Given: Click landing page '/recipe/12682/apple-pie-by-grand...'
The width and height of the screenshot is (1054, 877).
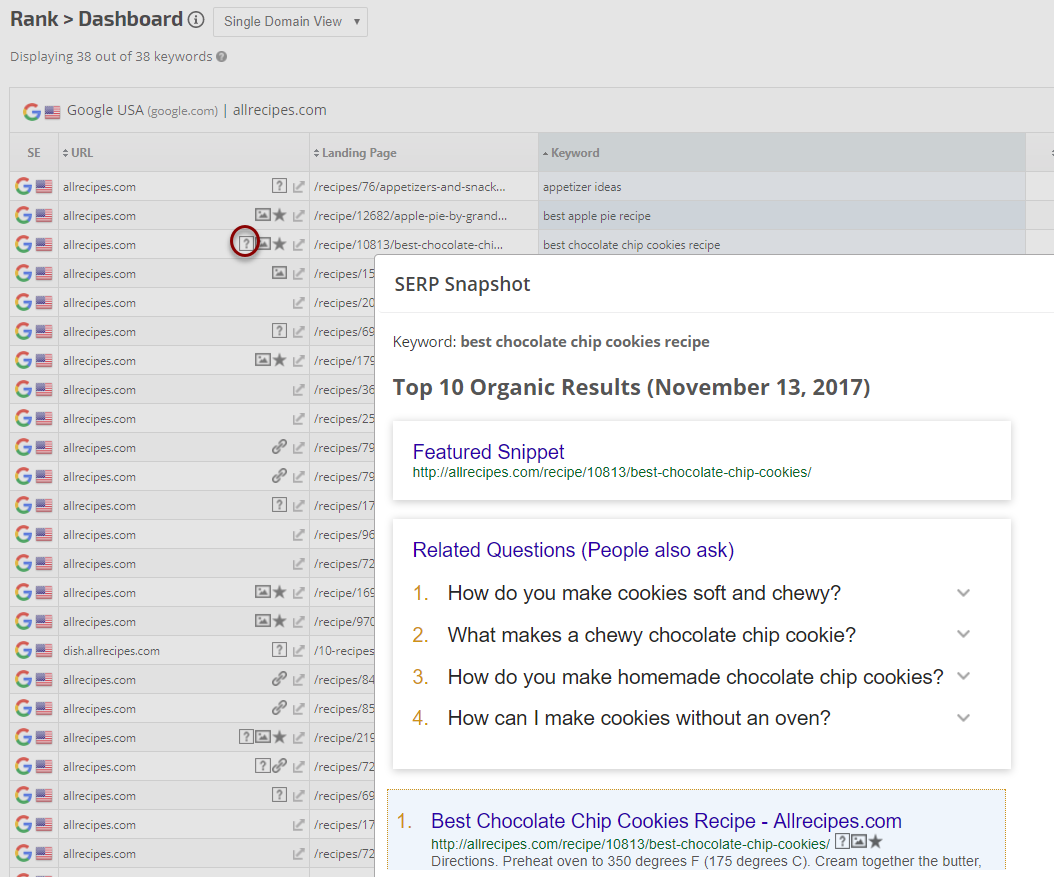Looking at the screenshot, I should (x=410, y=216).
